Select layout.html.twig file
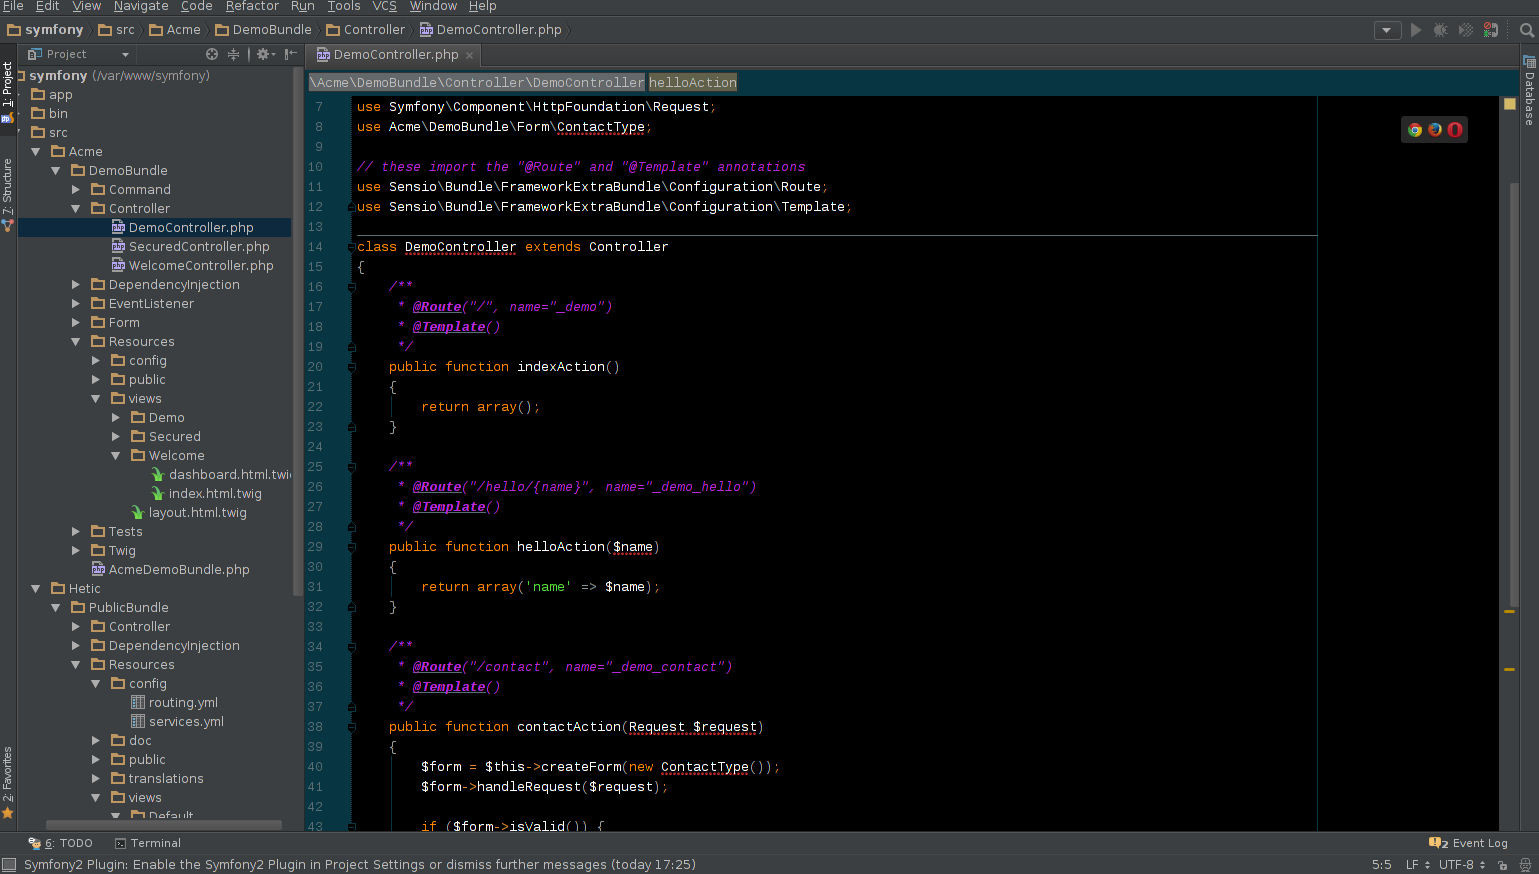This screenshot has width=1539, height=874. click(189, 513)
